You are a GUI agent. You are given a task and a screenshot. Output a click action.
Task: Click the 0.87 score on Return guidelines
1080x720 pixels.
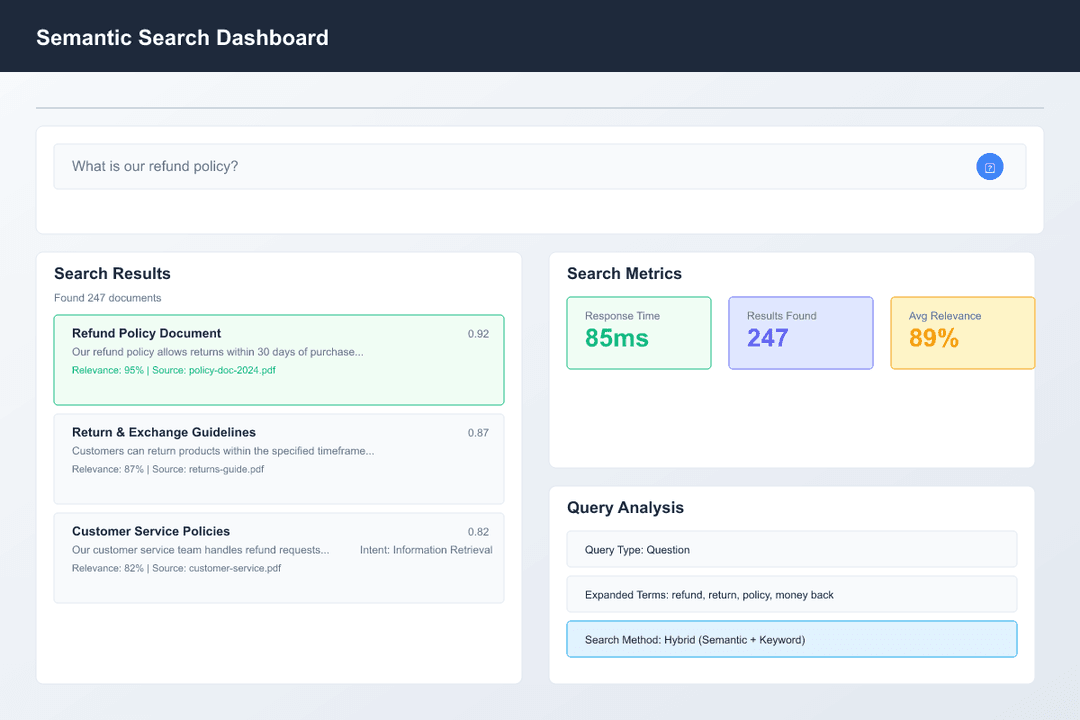(478, 433)
